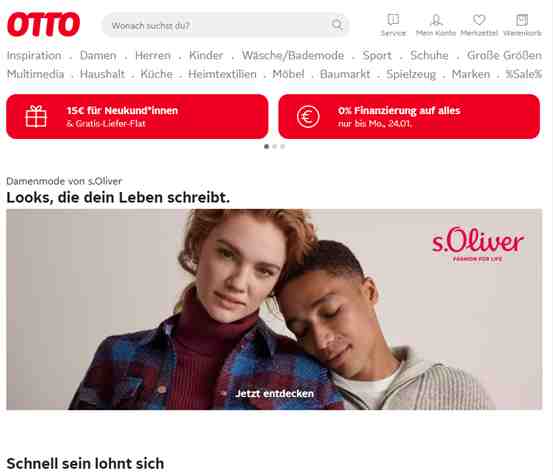Viewport: 553px width, 475px height.
Task: Click the Jetzt entdecken button
Action: 274,394
